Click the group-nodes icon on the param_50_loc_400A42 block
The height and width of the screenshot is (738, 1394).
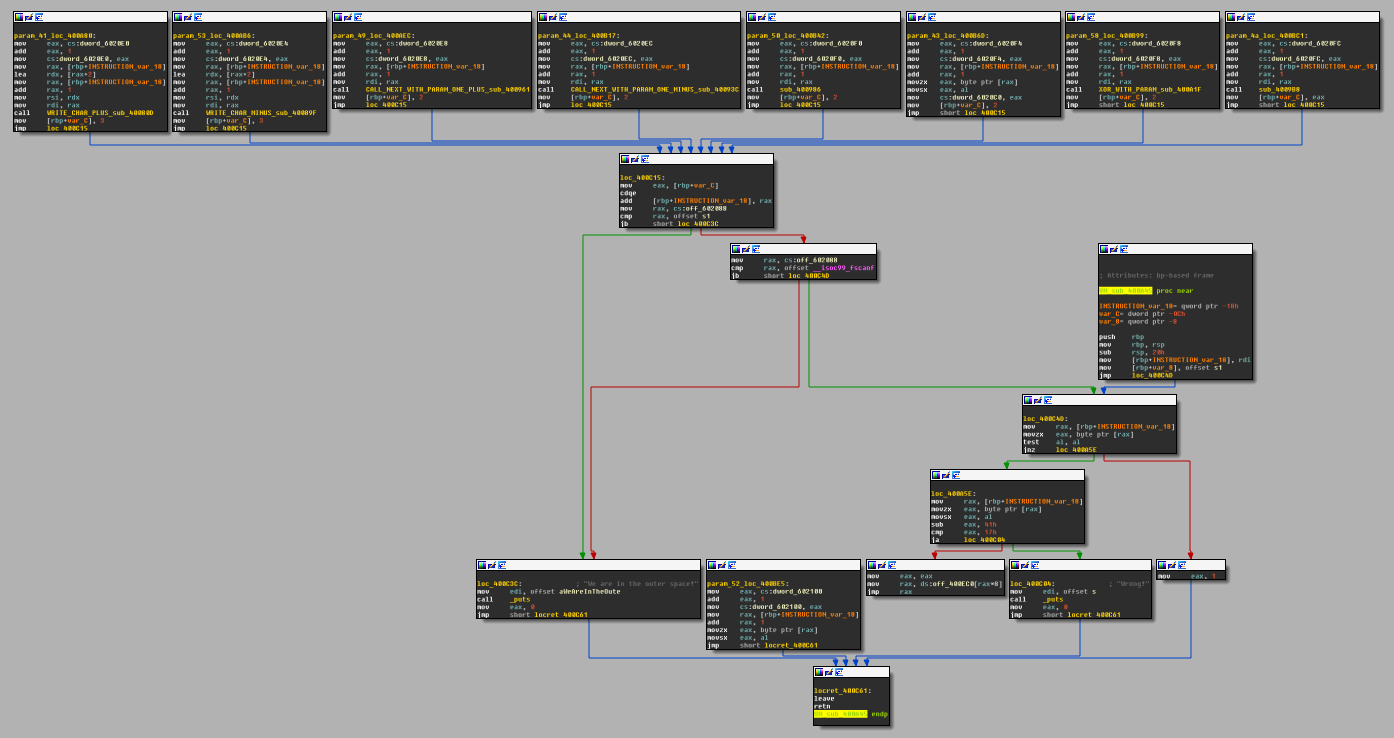(771, 16)
